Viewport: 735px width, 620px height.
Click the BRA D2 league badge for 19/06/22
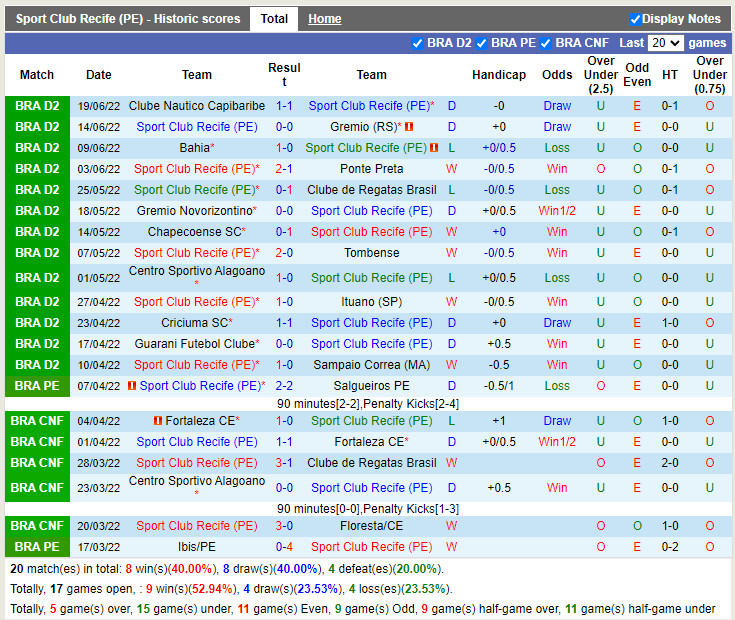click(37, 106)
